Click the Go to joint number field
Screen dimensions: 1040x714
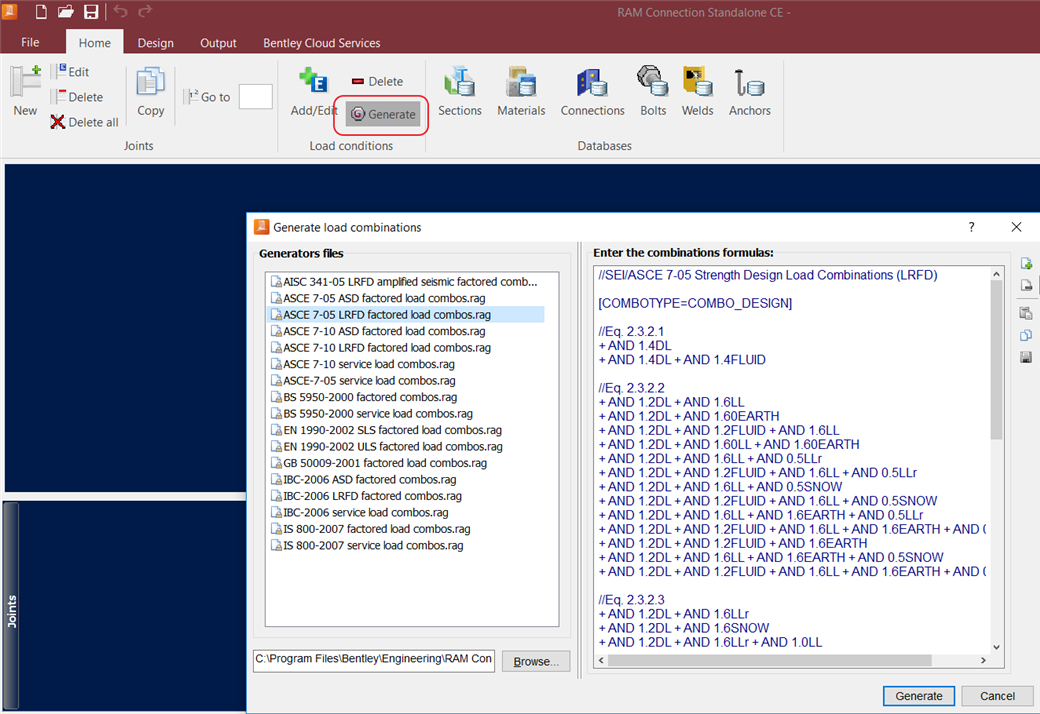coord(255,97)
